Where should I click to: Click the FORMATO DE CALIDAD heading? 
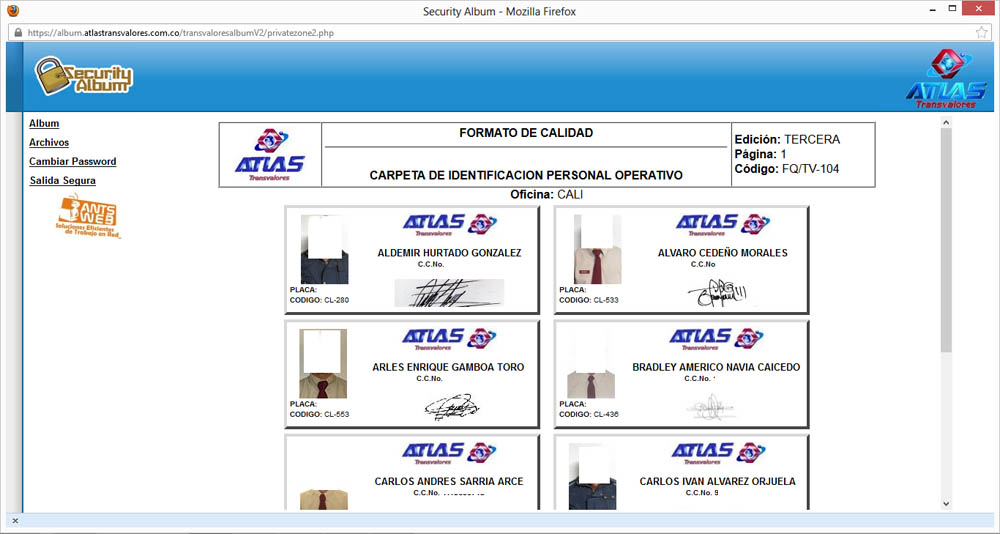(x=526, y=133)
